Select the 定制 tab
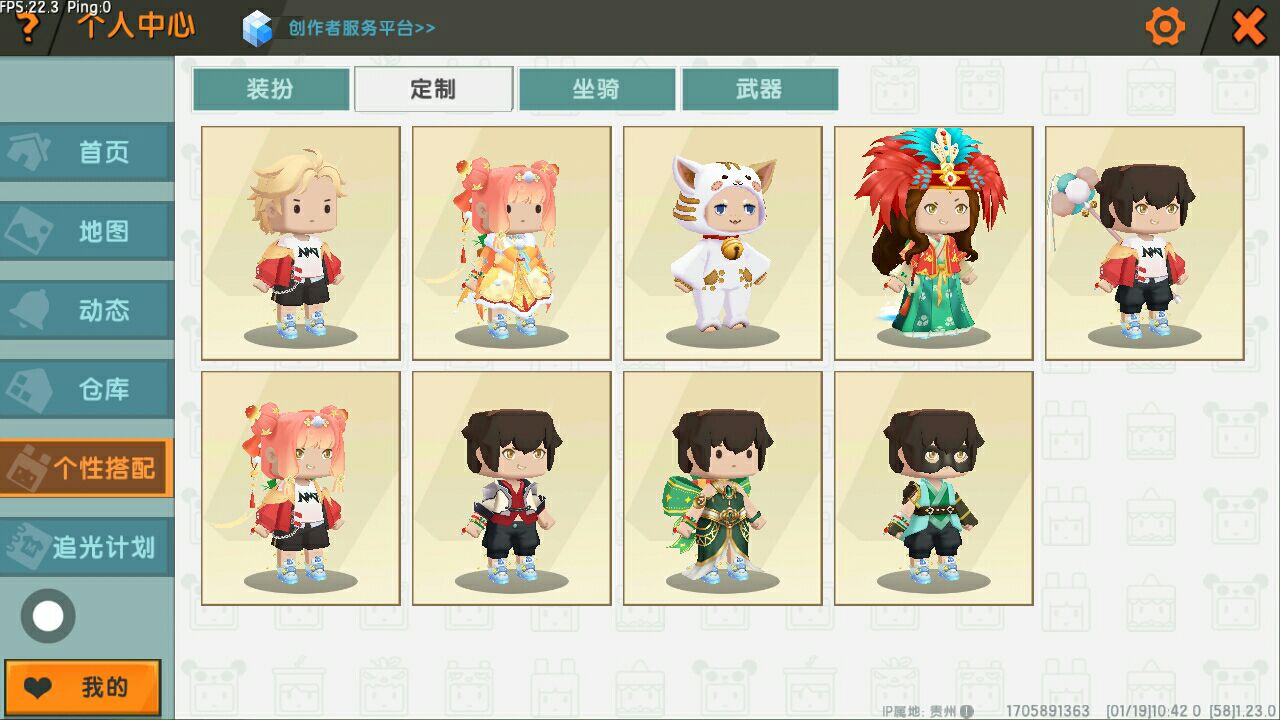 coord(434,89)
